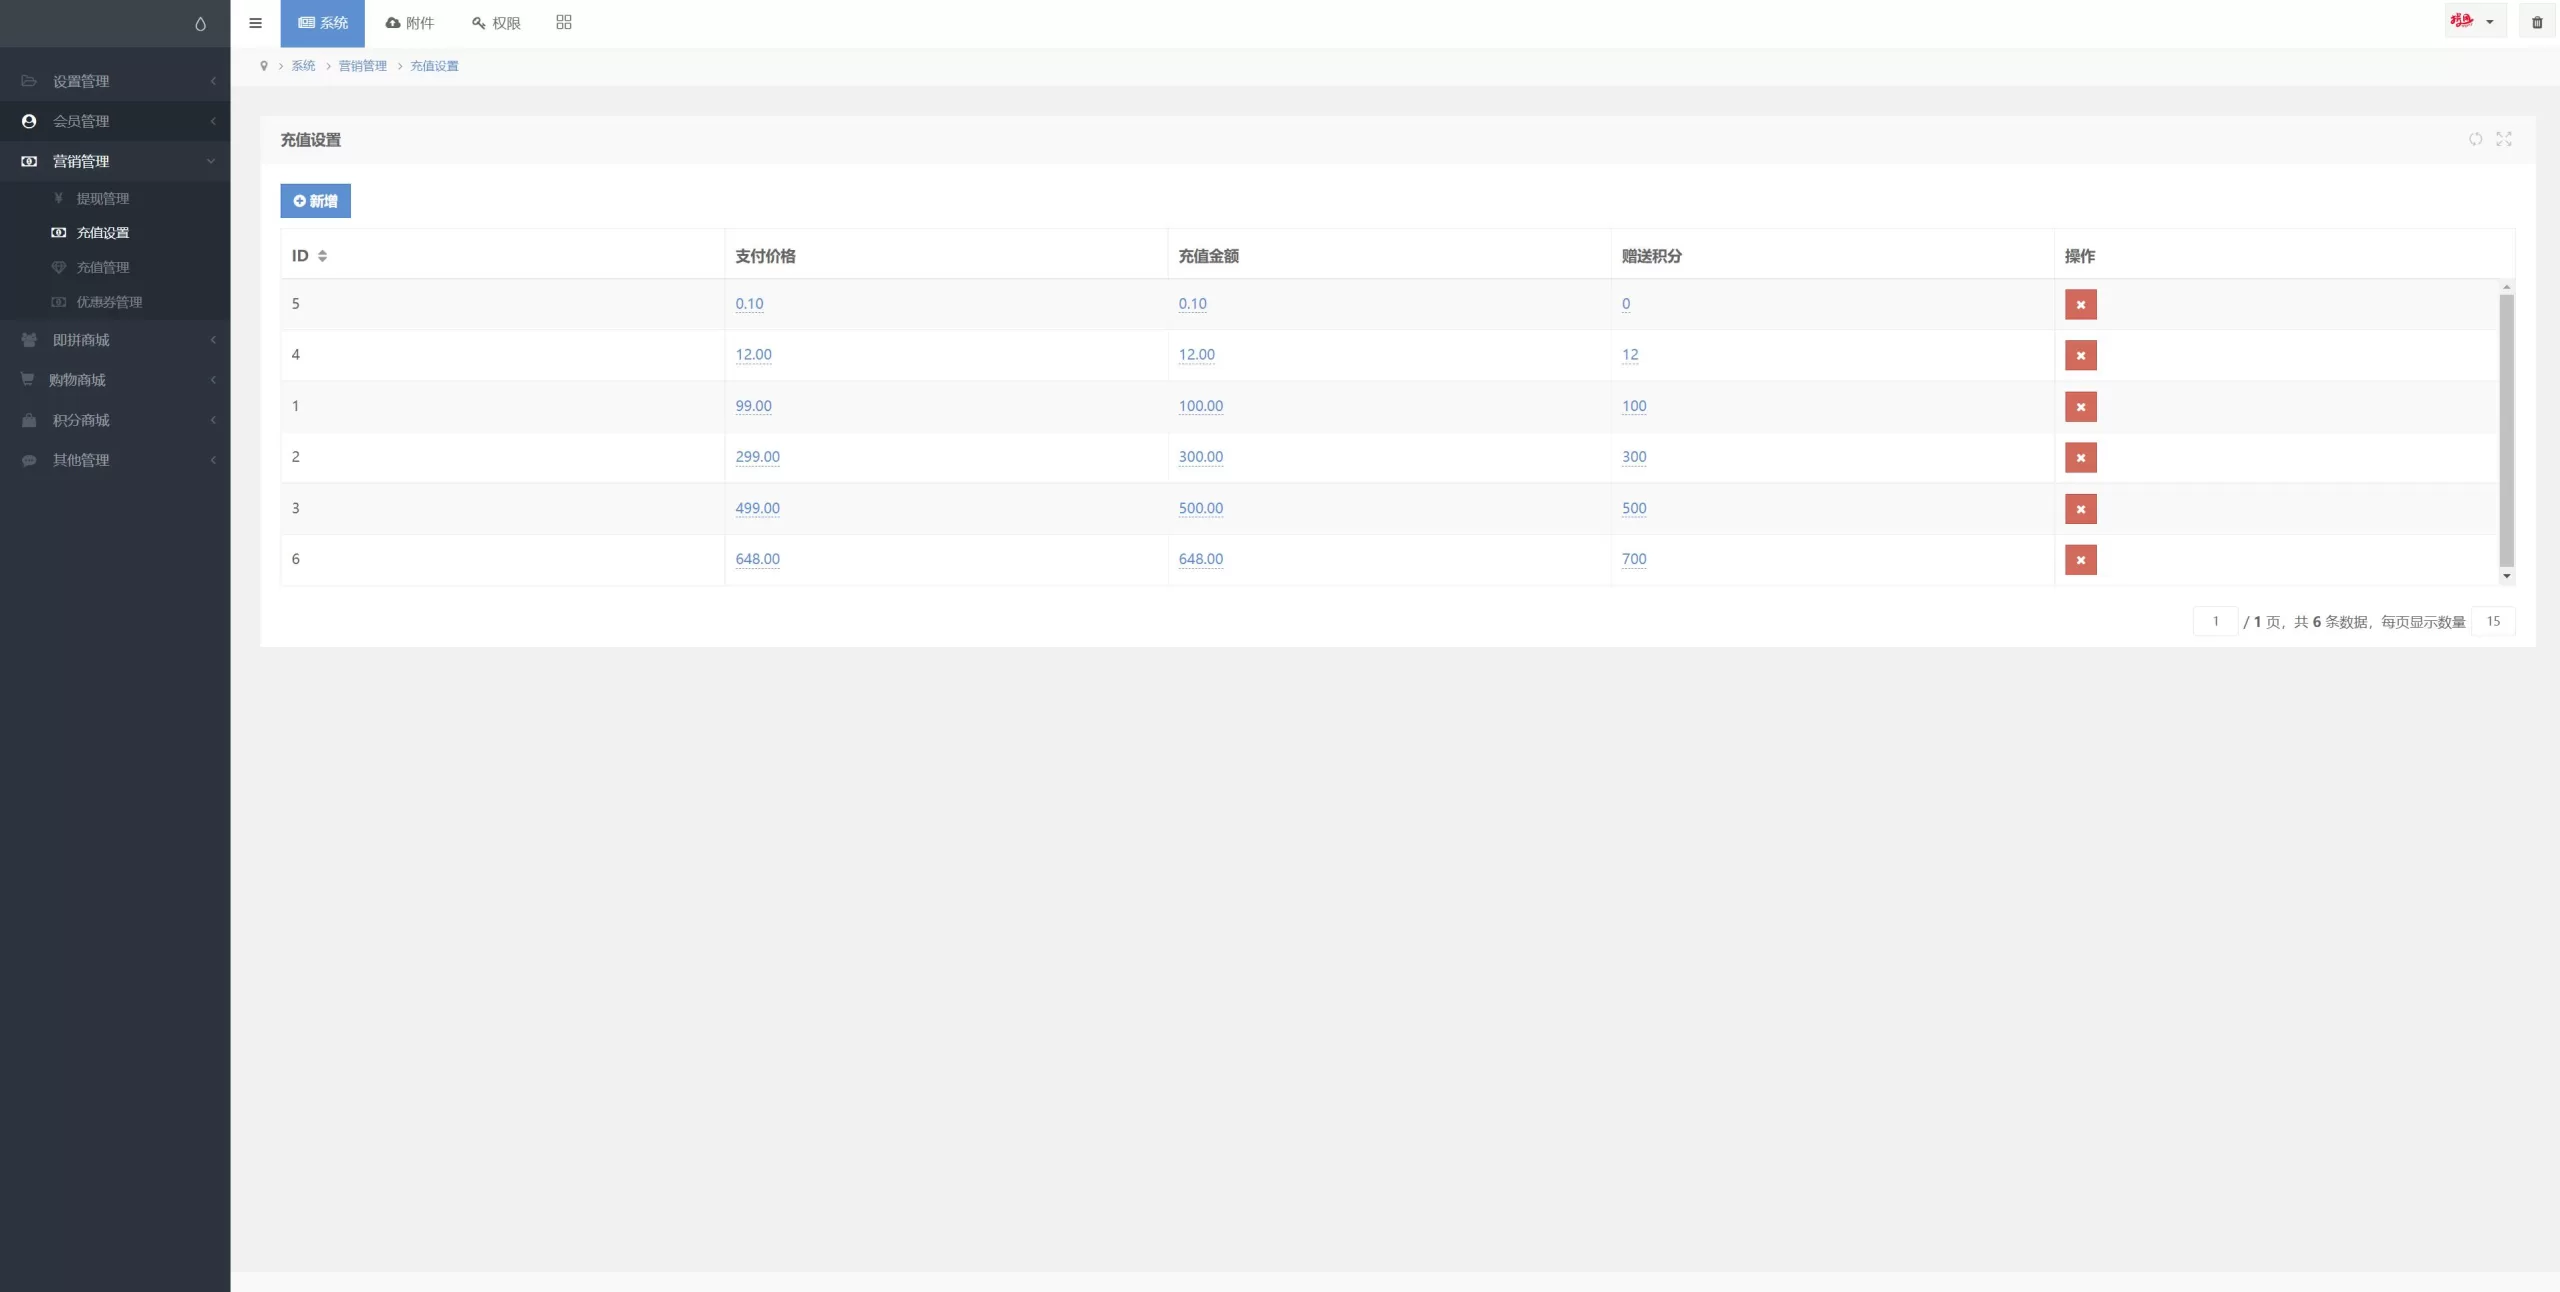Click the location pin breadcrumb icon

(x=264, y=66)
